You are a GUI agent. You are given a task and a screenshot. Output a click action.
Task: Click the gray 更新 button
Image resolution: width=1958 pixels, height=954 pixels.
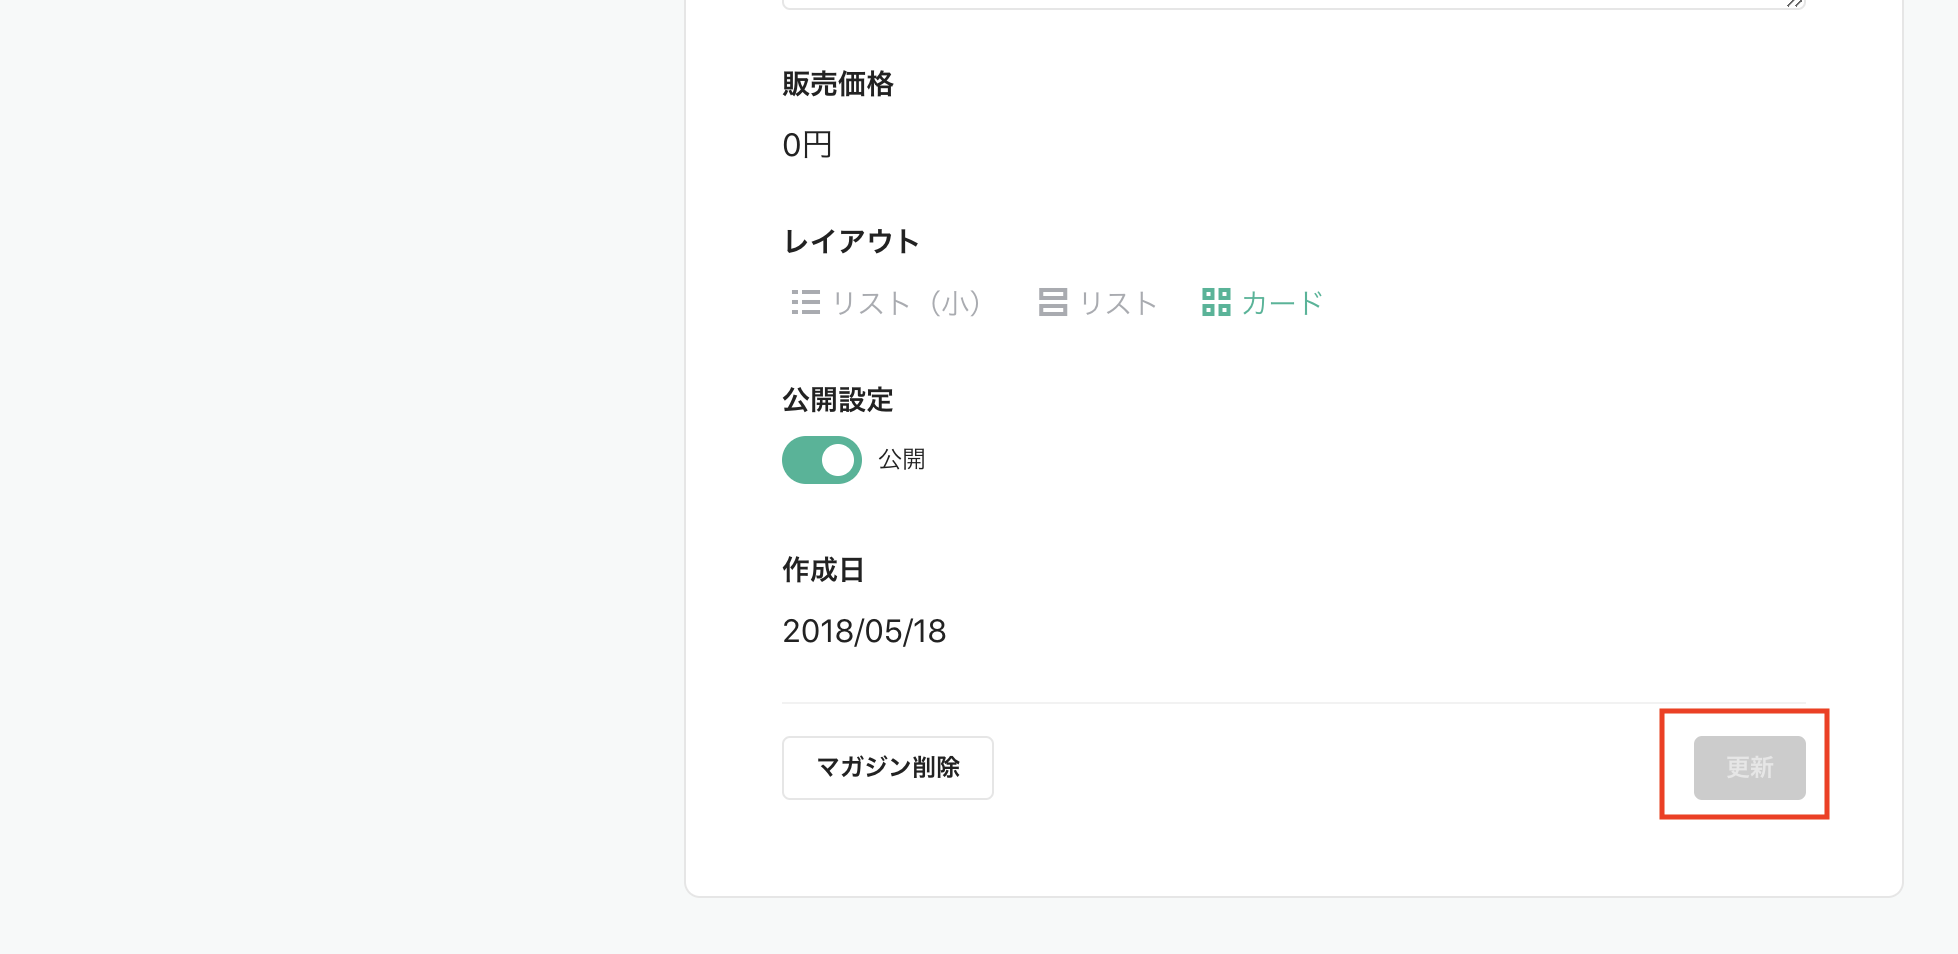pyautogui.click(x=1750, y=768)
